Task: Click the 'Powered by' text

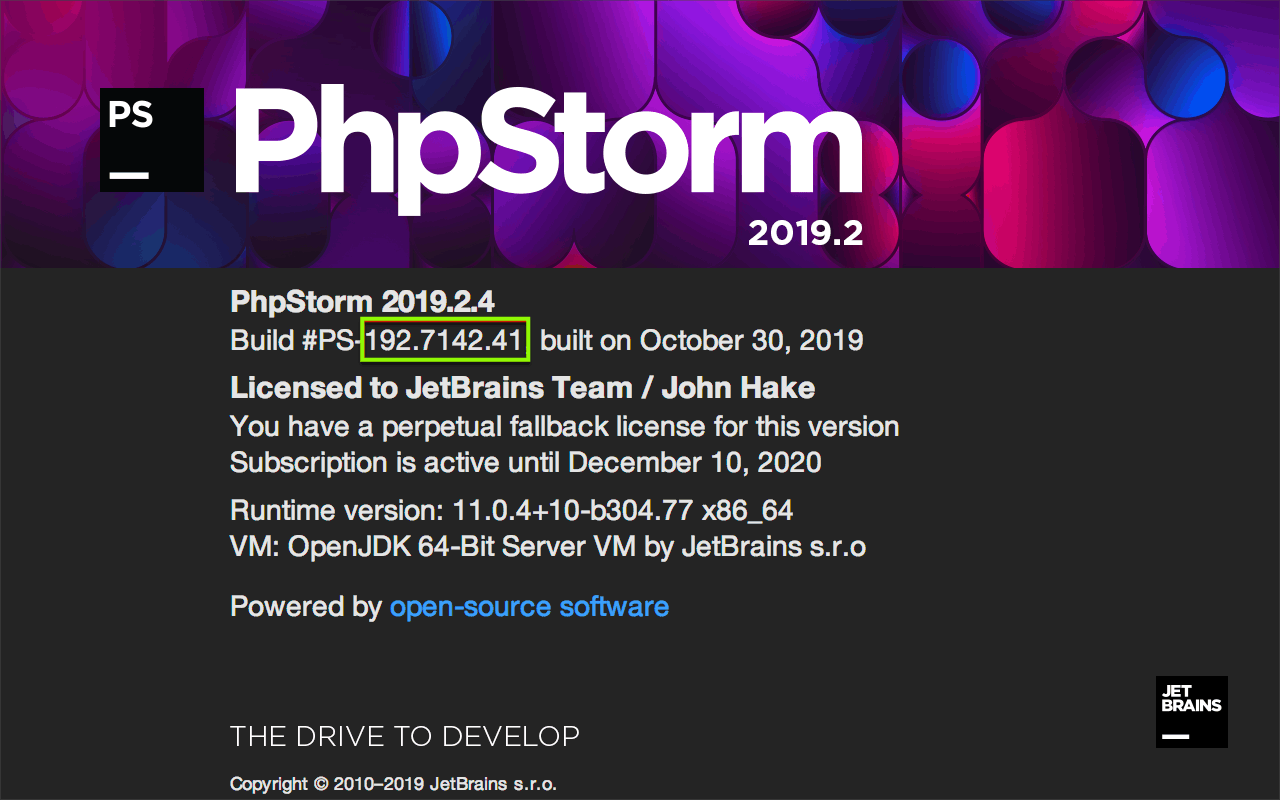Action: tap(306, 606)
